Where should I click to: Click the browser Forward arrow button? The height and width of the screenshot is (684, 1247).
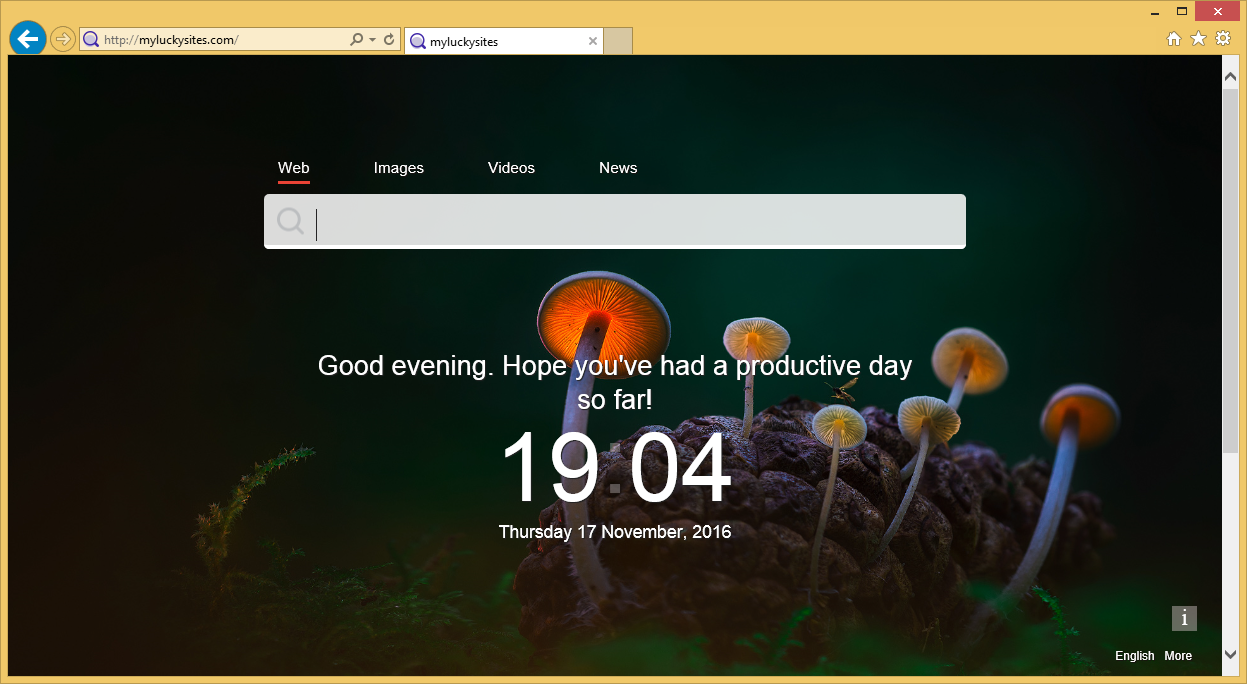click(x=63, y=40)
